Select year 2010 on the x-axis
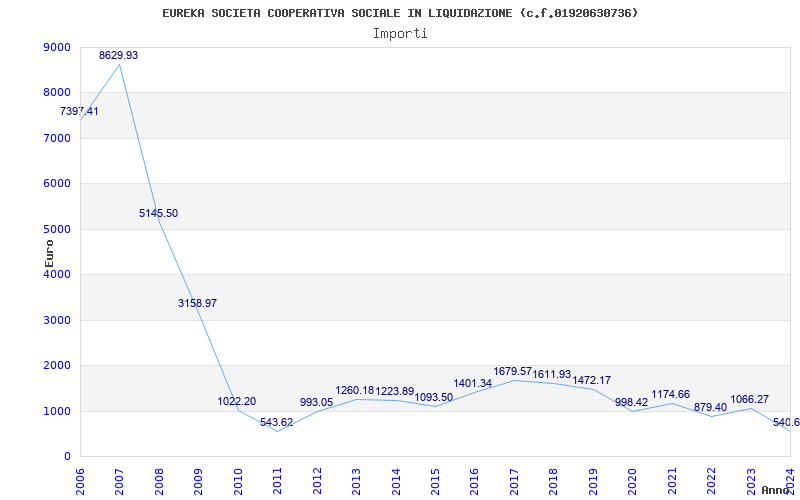 pos(238,481)
